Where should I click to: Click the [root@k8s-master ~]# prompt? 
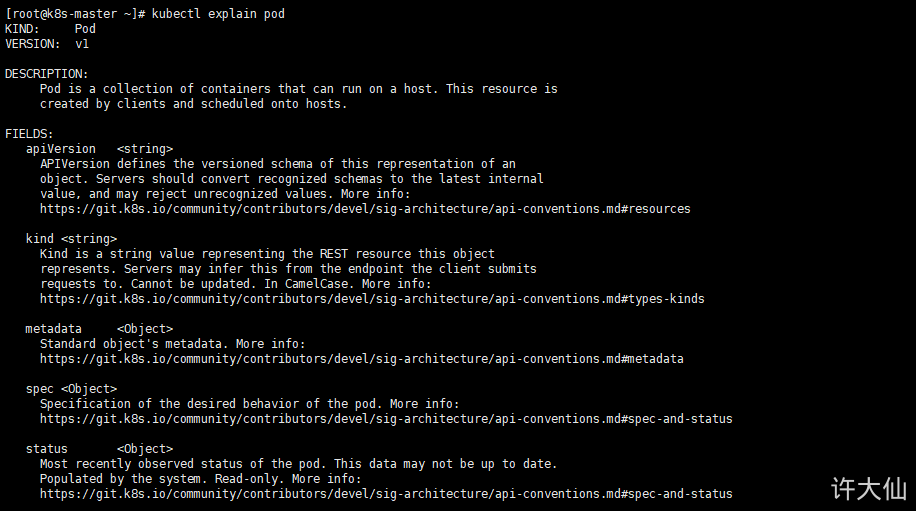coord(75,14)
